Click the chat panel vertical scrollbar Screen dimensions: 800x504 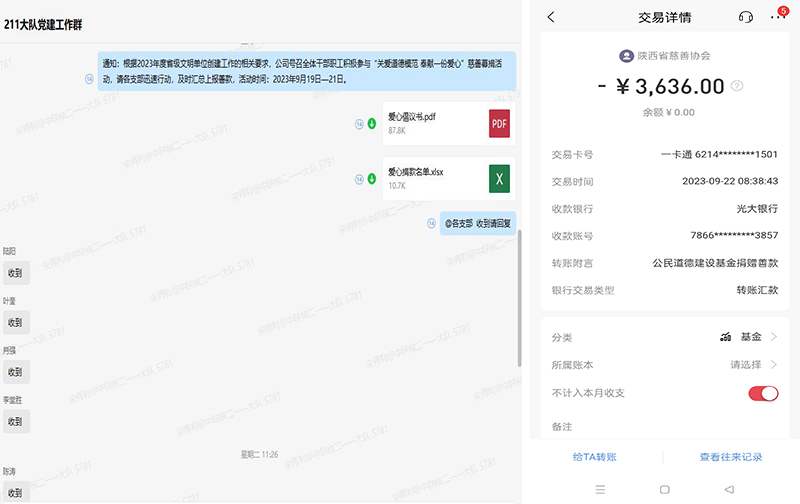[x=518, y=300]
